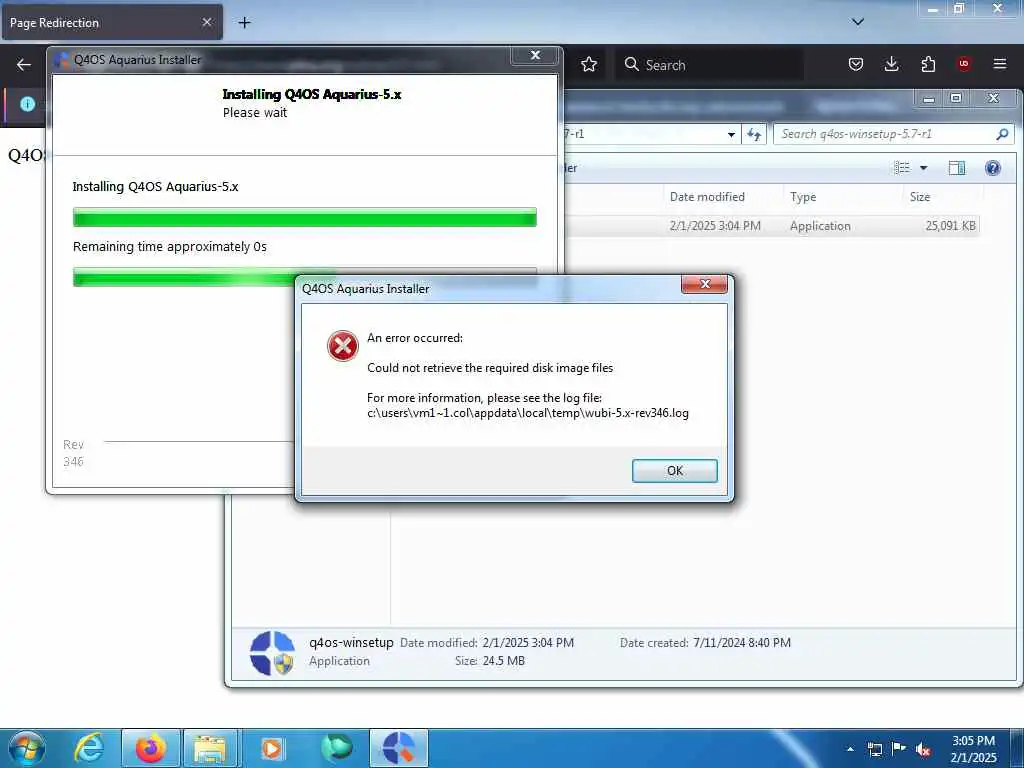The width and height of the screenshot is (1024, 768).
Task: Click Explorer refresh button
Action: click(754, 135)
